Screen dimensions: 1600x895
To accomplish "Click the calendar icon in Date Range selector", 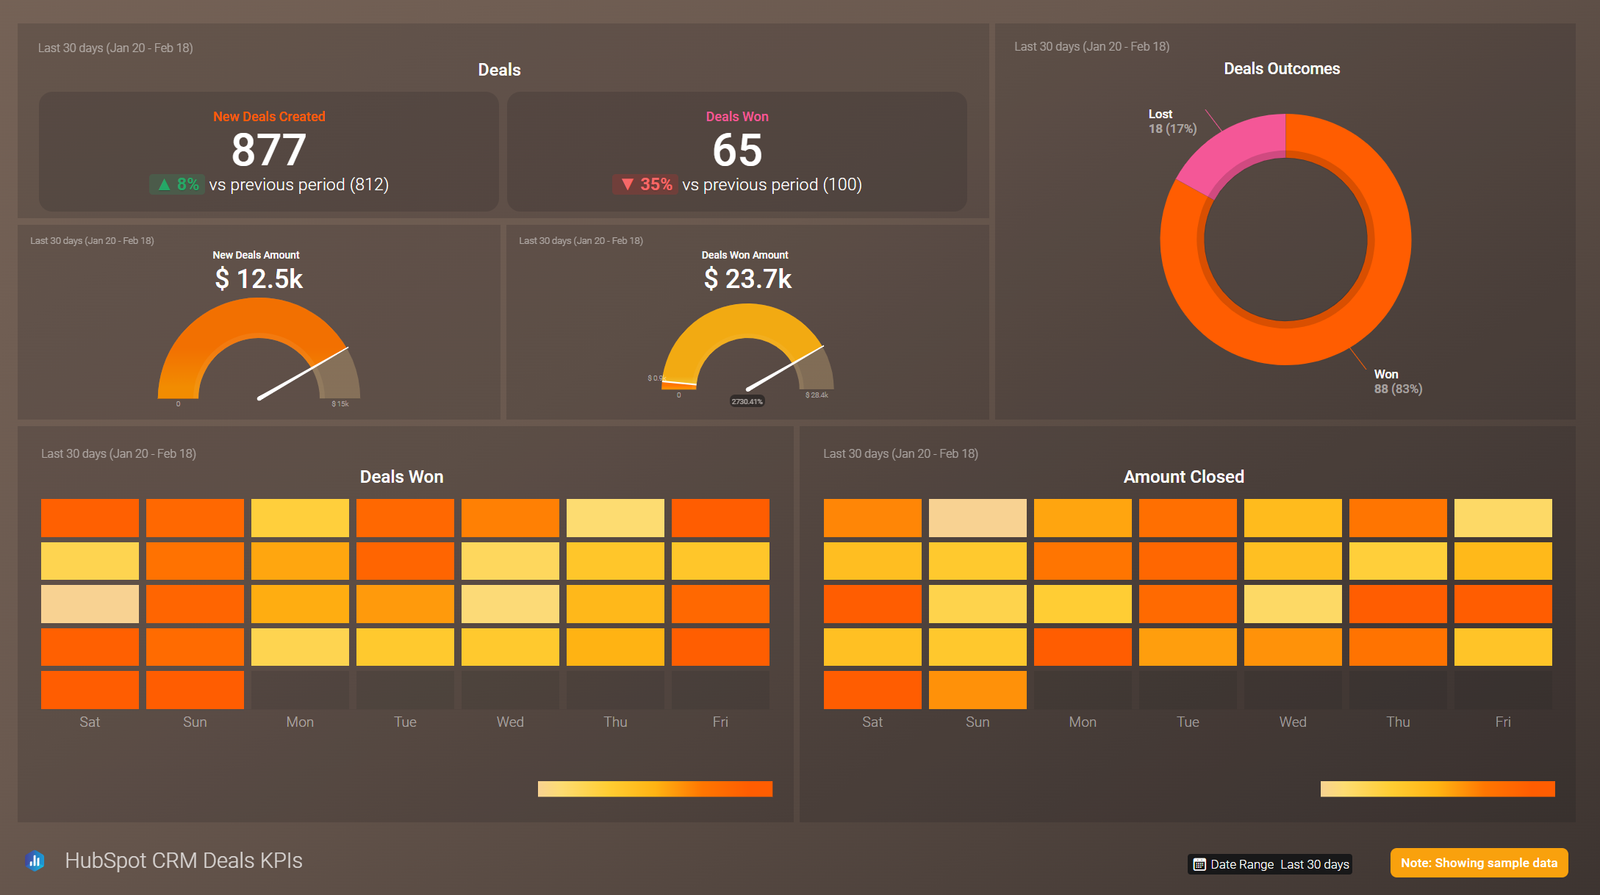I will point(1199,864).
